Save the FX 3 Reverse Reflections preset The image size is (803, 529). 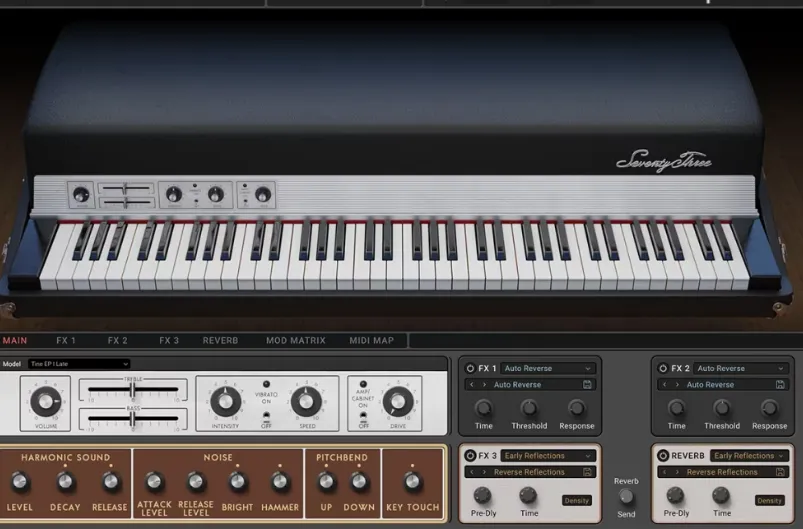click(x=587, y=472)
